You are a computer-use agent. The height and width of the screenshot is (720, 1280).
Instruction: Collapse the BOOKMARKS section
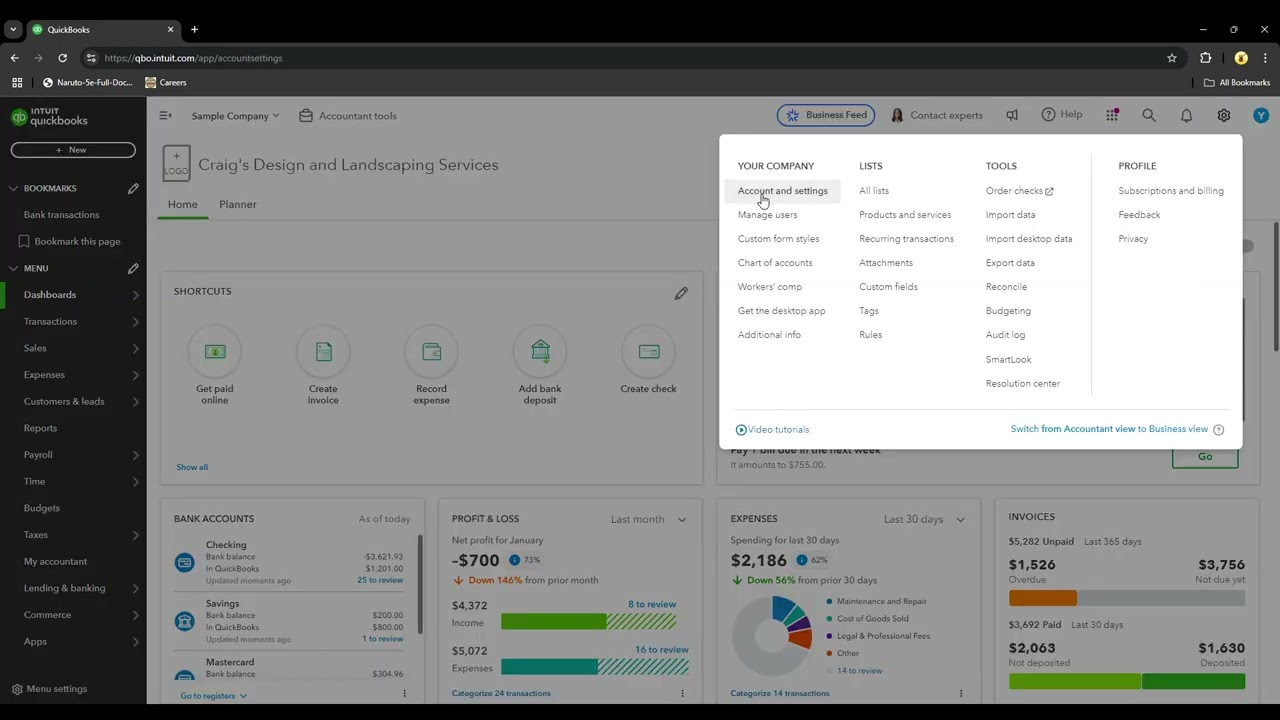click(x=13, y=188)
